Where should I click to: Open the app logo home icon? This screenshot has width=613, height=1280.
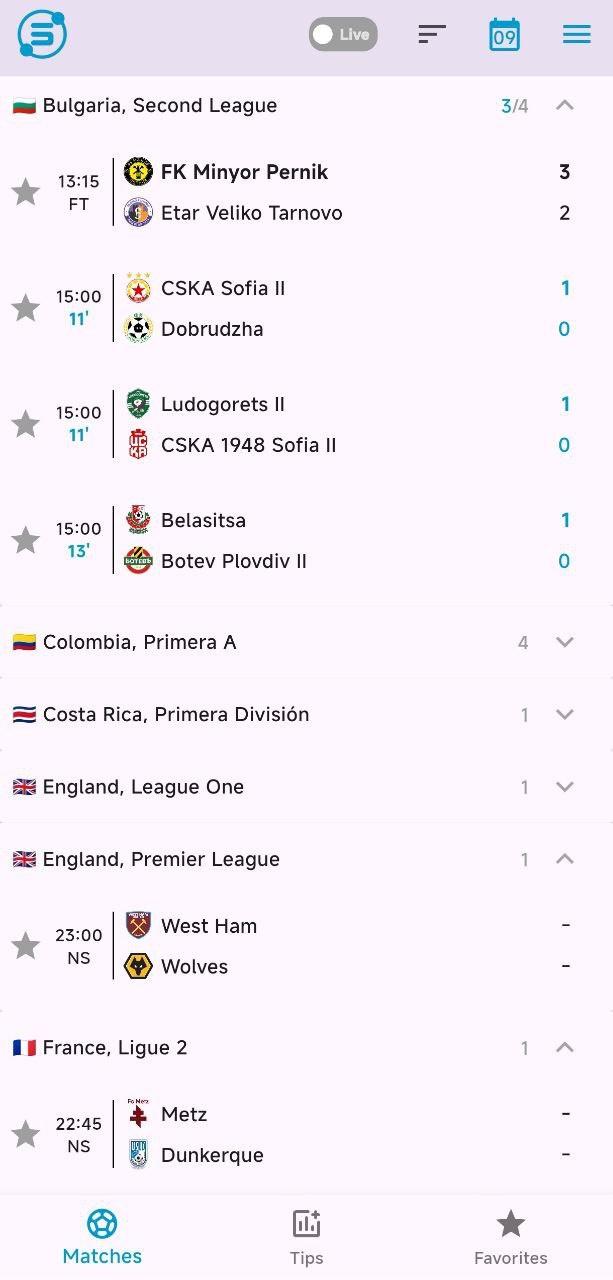[42, 33]
